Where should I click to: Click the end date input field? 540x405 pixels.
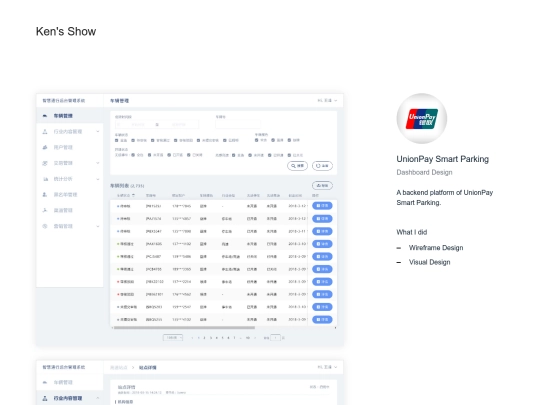coord(179,124)
